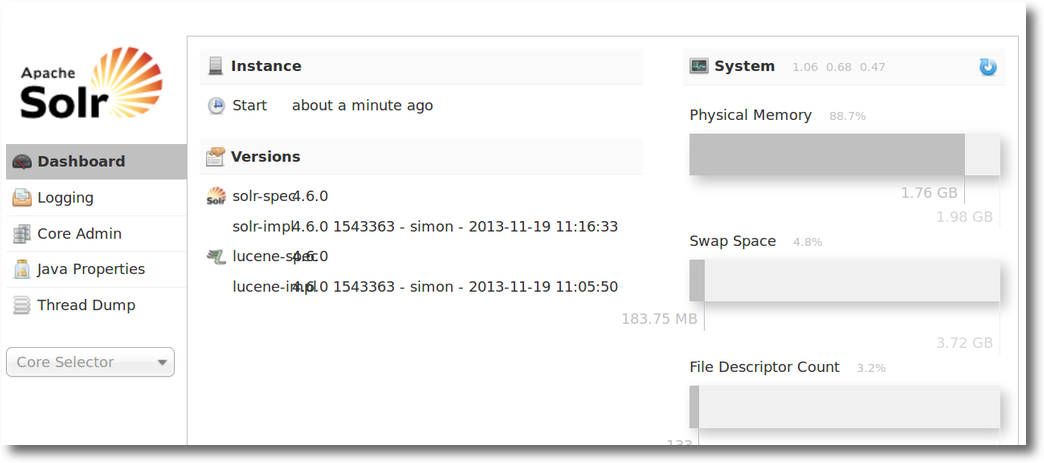This screenshot has height=463, width=1044.
Task: Click the Versions clipboard icon
Action: (x=215, y=157)
